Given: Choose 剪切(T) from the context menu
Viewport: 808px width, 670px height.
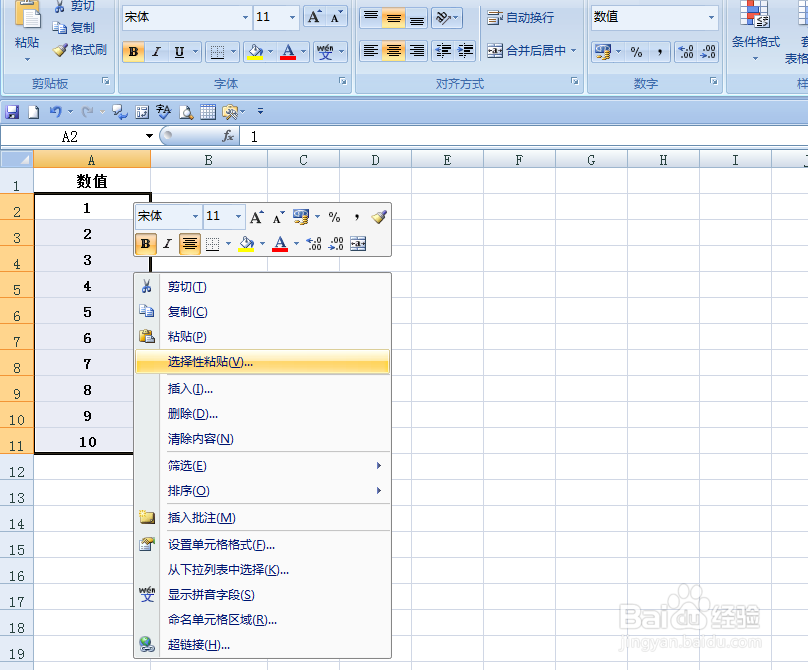Looking at the screenshot, I should click(x=262, y=287).
